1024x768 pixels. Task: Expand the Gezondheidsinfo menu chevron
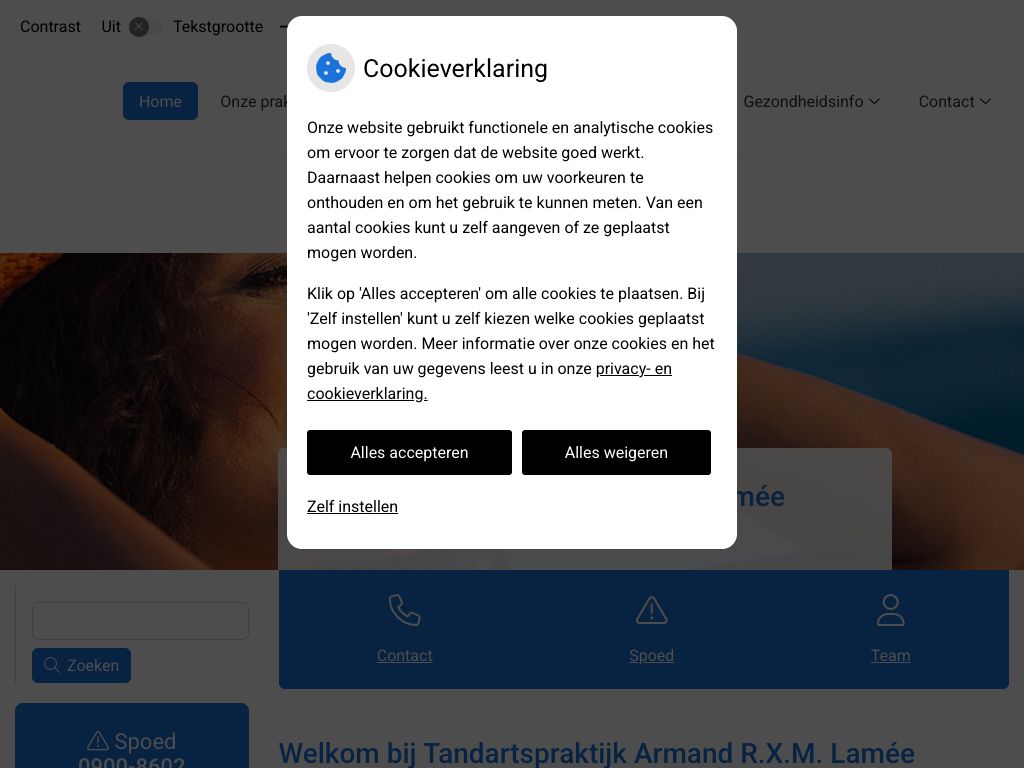click(x=874, y=101)
